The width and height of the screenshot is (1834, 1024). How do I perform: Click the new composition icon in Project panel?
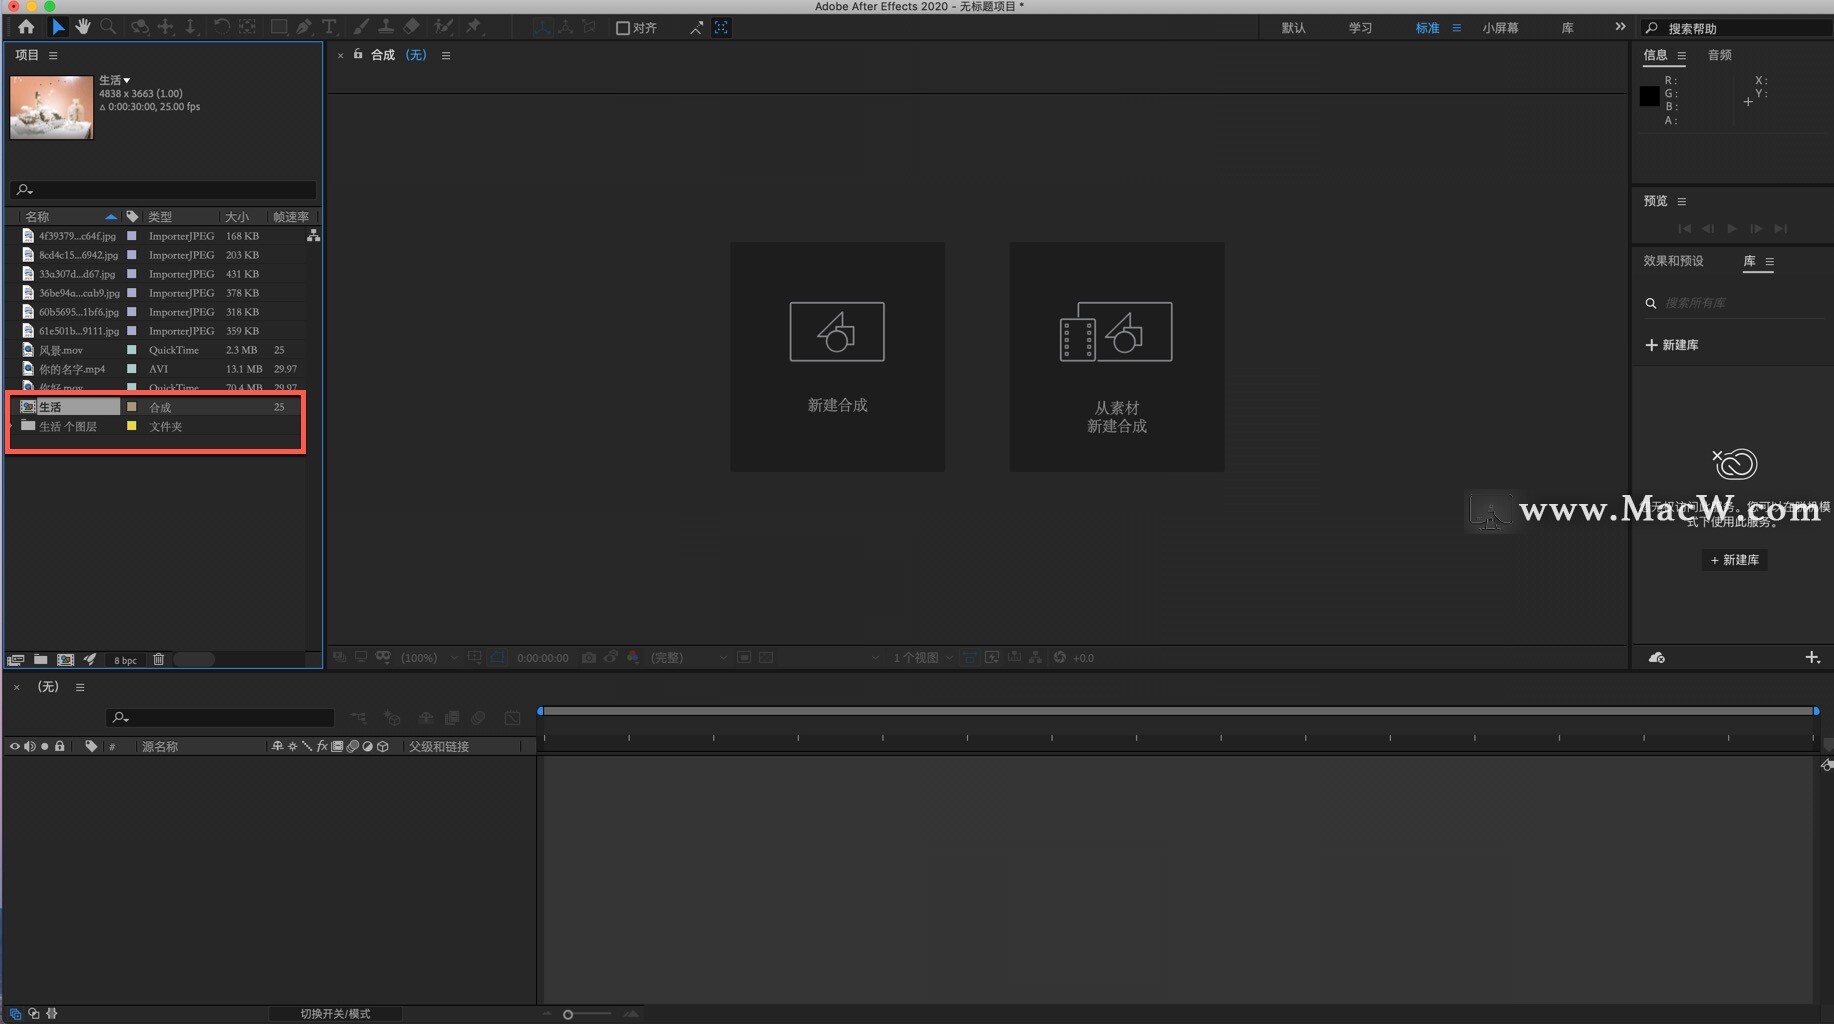65,660
